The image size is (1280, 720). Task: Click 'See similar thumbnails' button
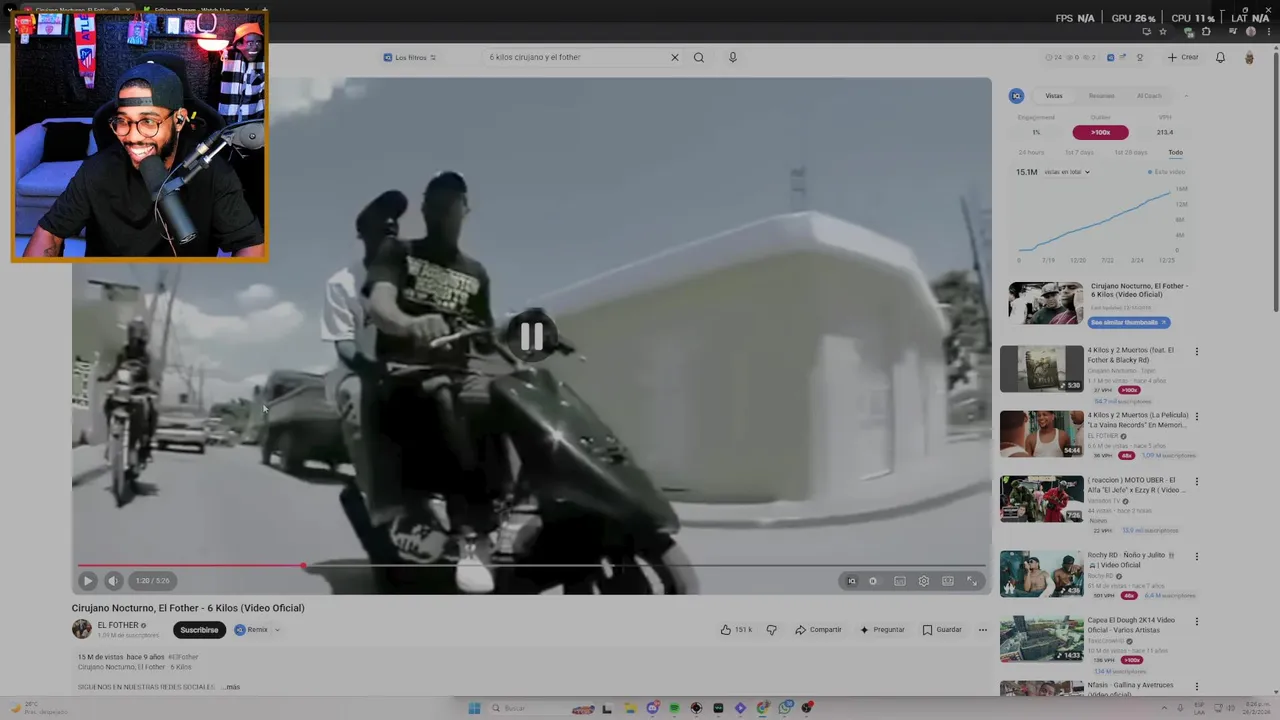[1129, 322]
